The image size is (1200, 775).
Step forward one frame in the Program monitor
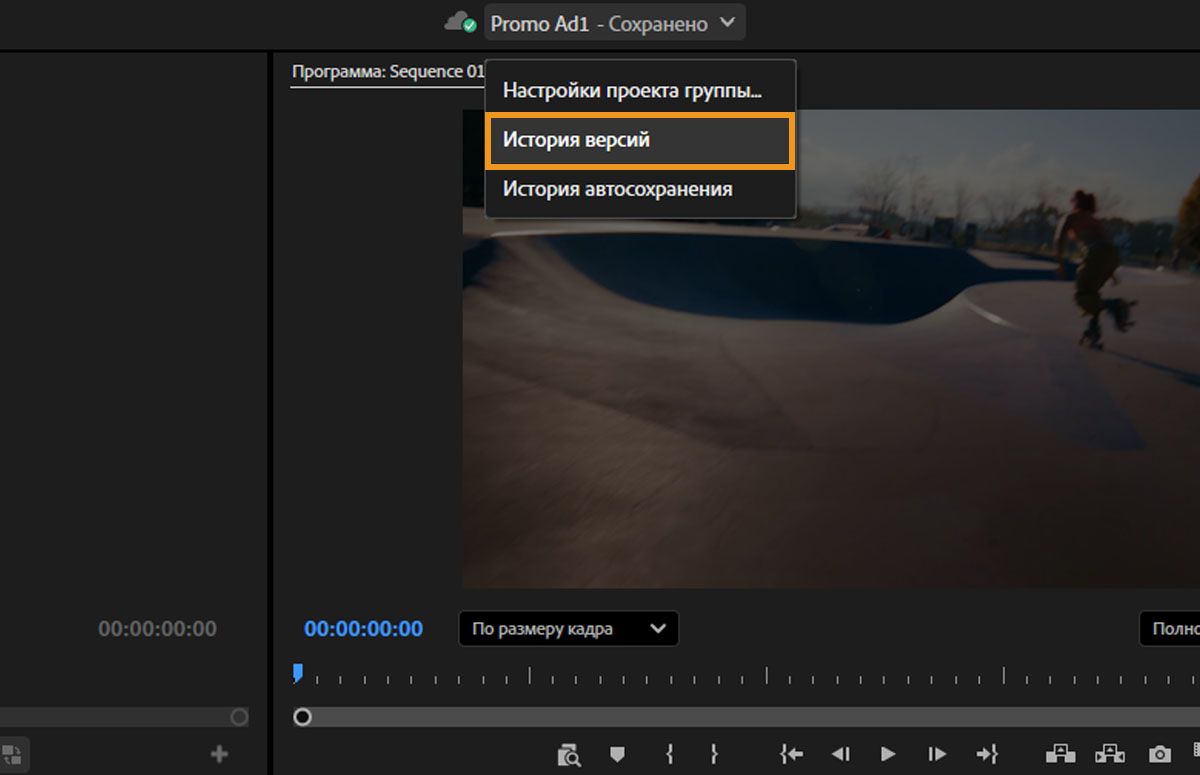tap(936, 754)
